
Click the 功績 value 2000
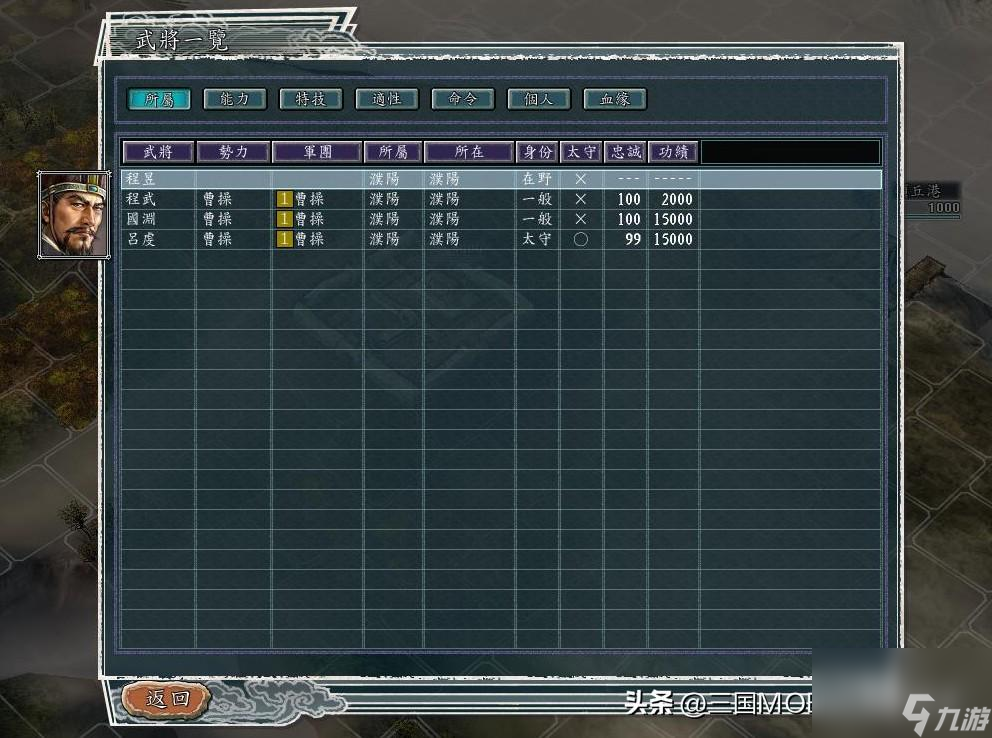677,199
